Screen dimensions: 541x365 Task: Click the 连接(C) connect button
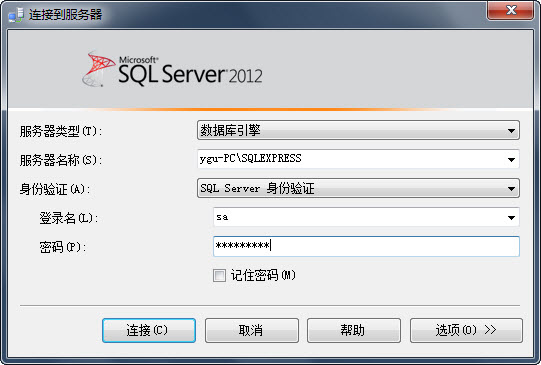tap(149, 330)
